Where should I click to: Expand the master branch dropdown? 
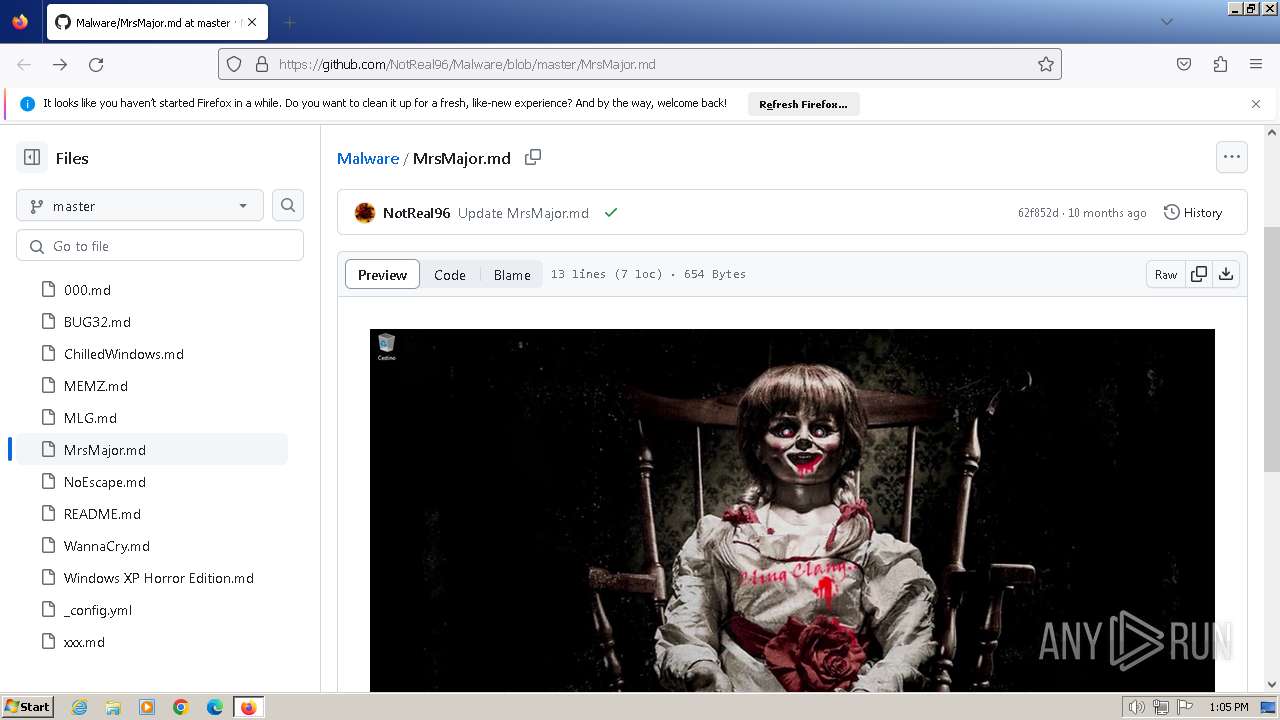tap(140, 206)
